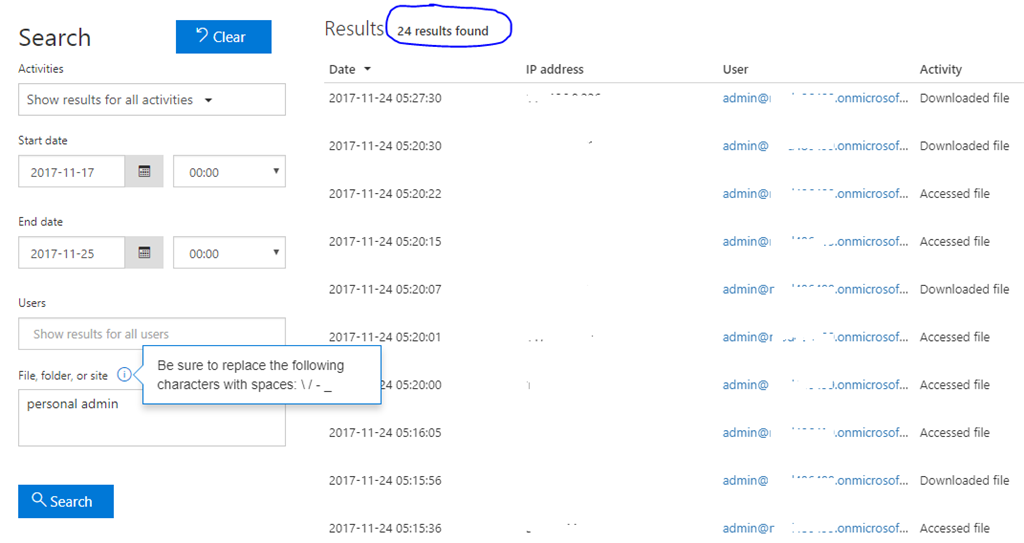Click the IP address column header
Viewport: 1024px width, 543px height.
pyautogui.click(x=554, y=69)
